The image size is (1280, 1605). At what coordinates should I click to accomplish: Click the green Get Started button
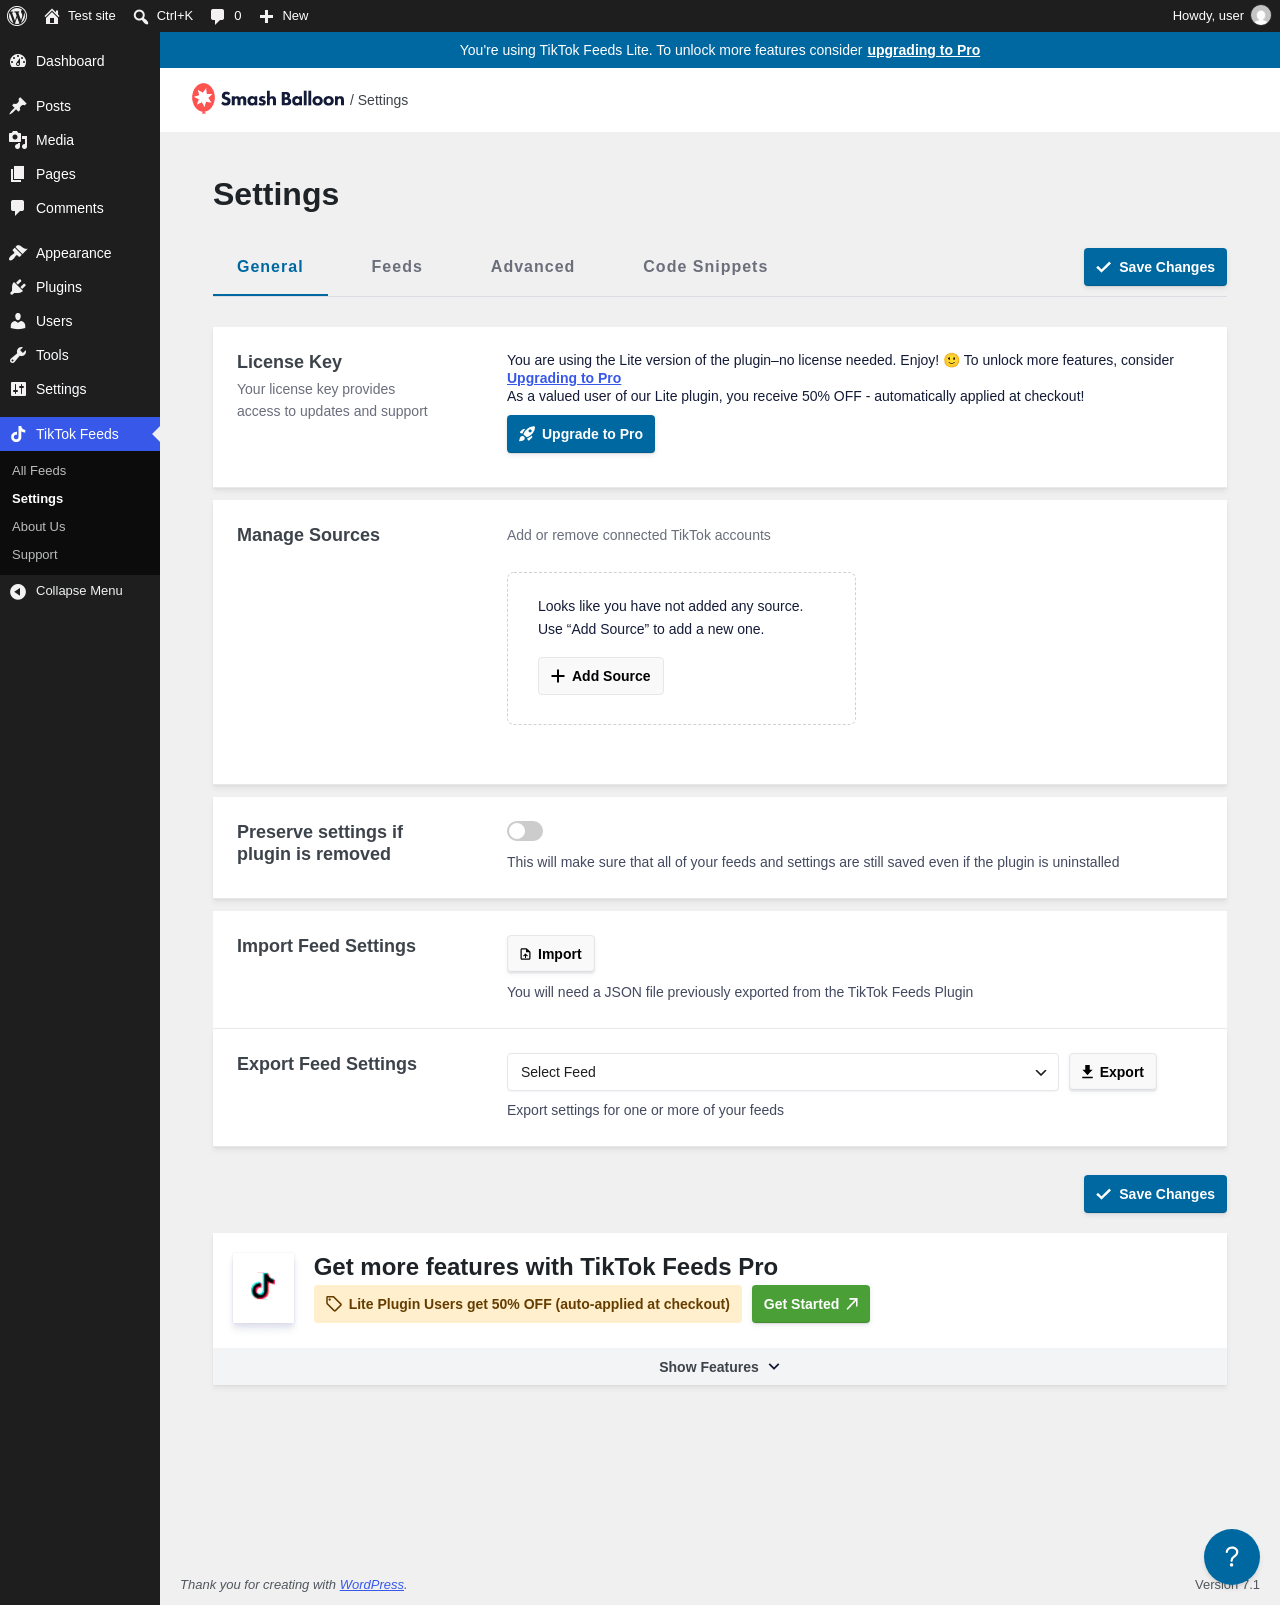coord(811,1304)
